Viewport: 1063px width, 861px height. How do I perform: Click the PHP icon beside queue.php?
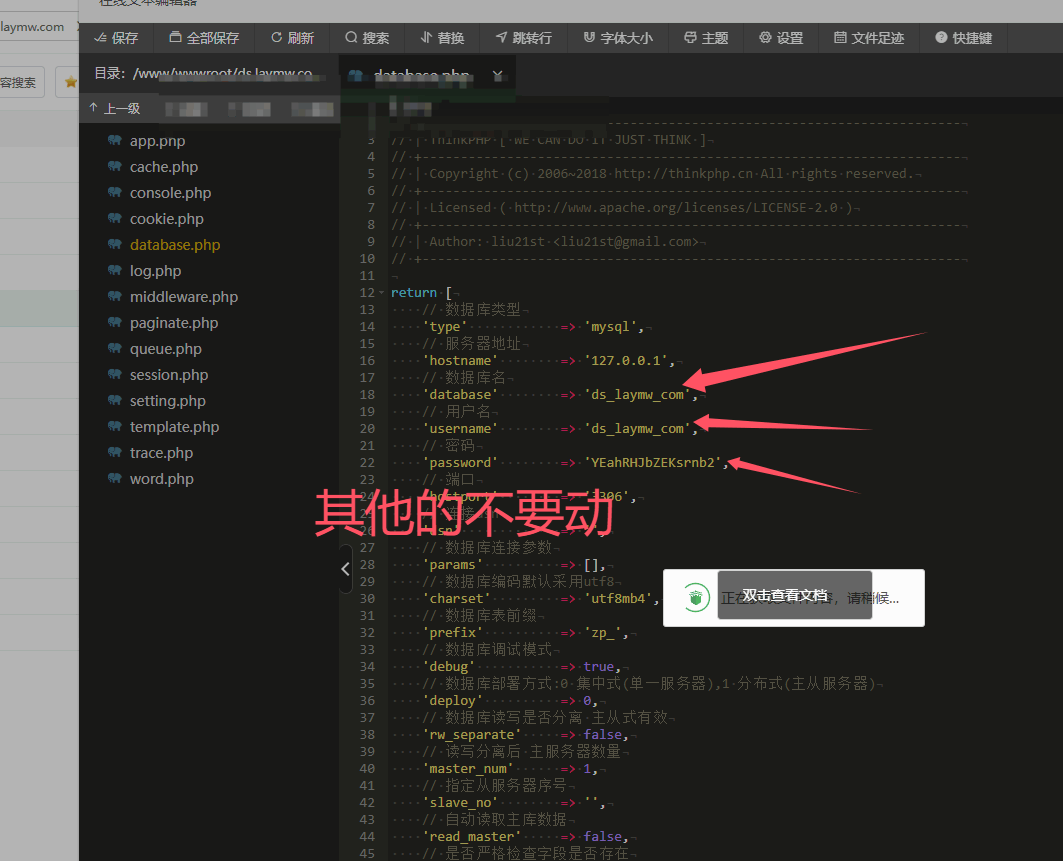click(115, 348)
